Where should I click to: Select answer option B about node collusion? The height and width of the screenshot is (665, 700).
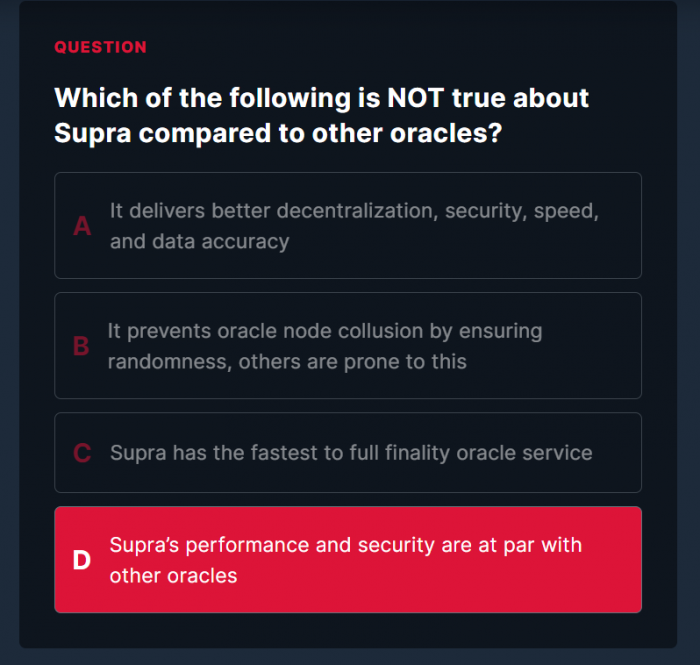[x=347, y=345]
